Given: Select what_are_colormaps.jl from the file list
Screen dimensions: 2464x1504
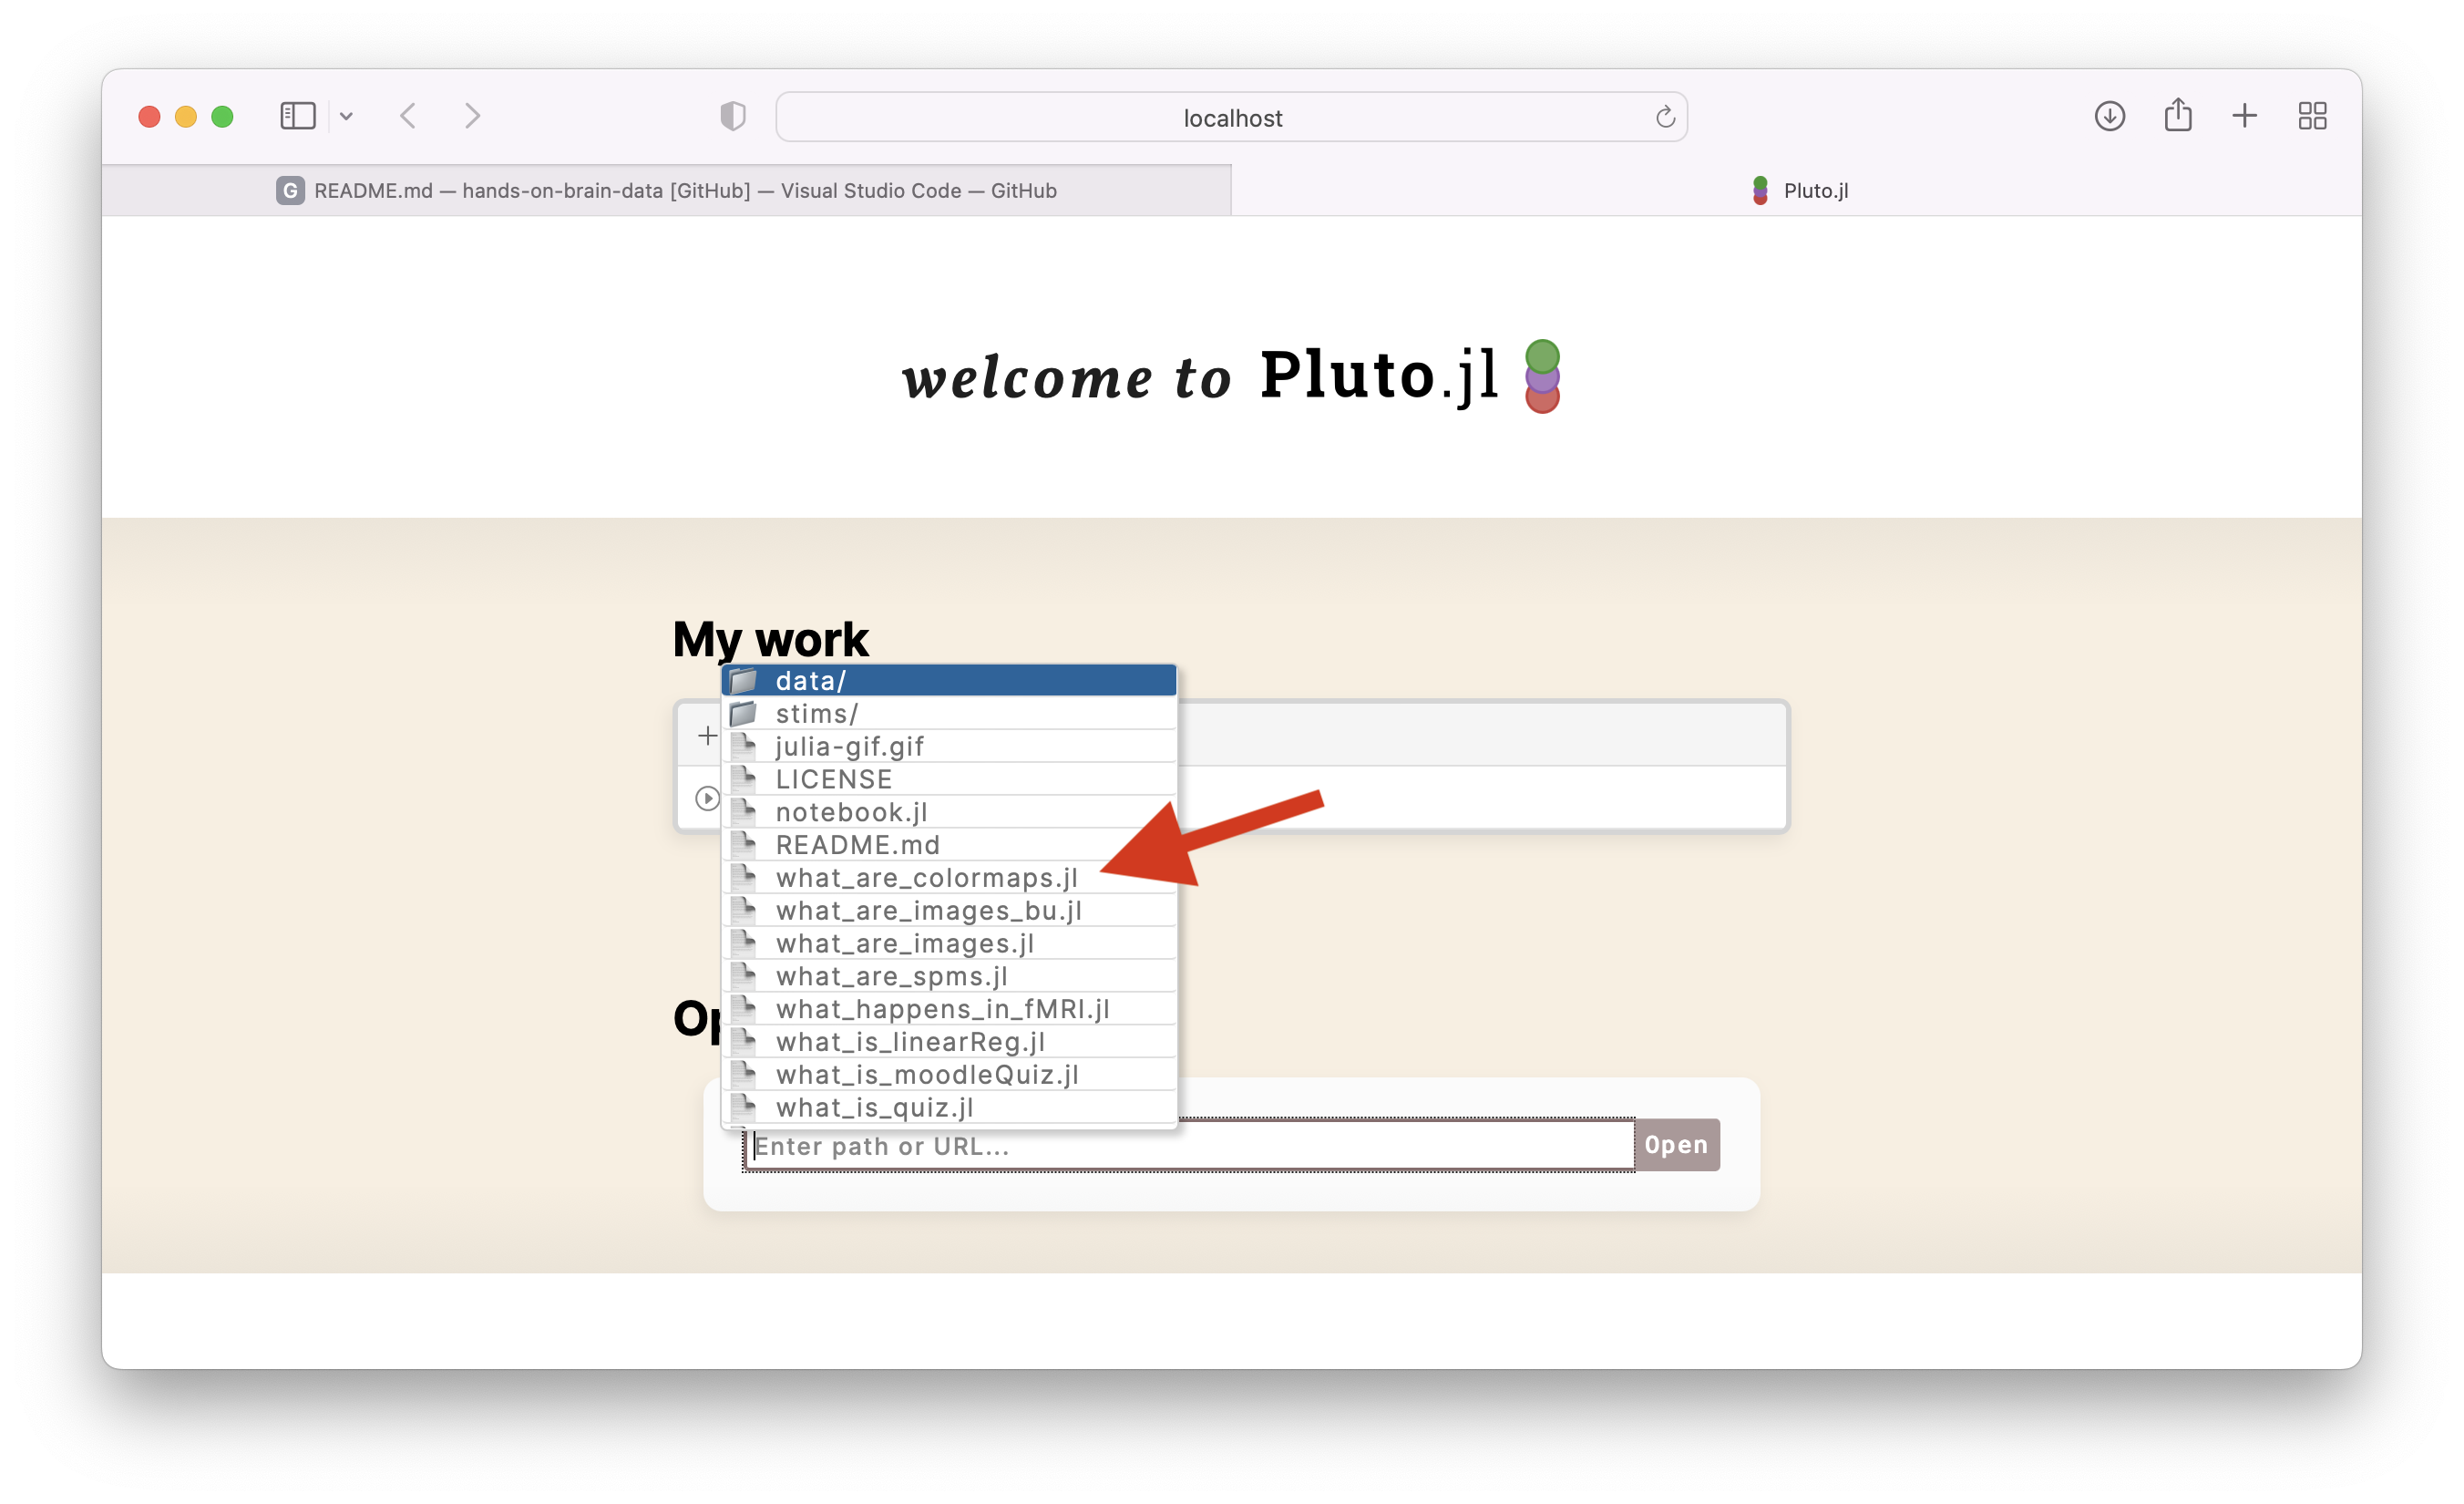Looking at the screenshot, I should [x=926, y=878].
